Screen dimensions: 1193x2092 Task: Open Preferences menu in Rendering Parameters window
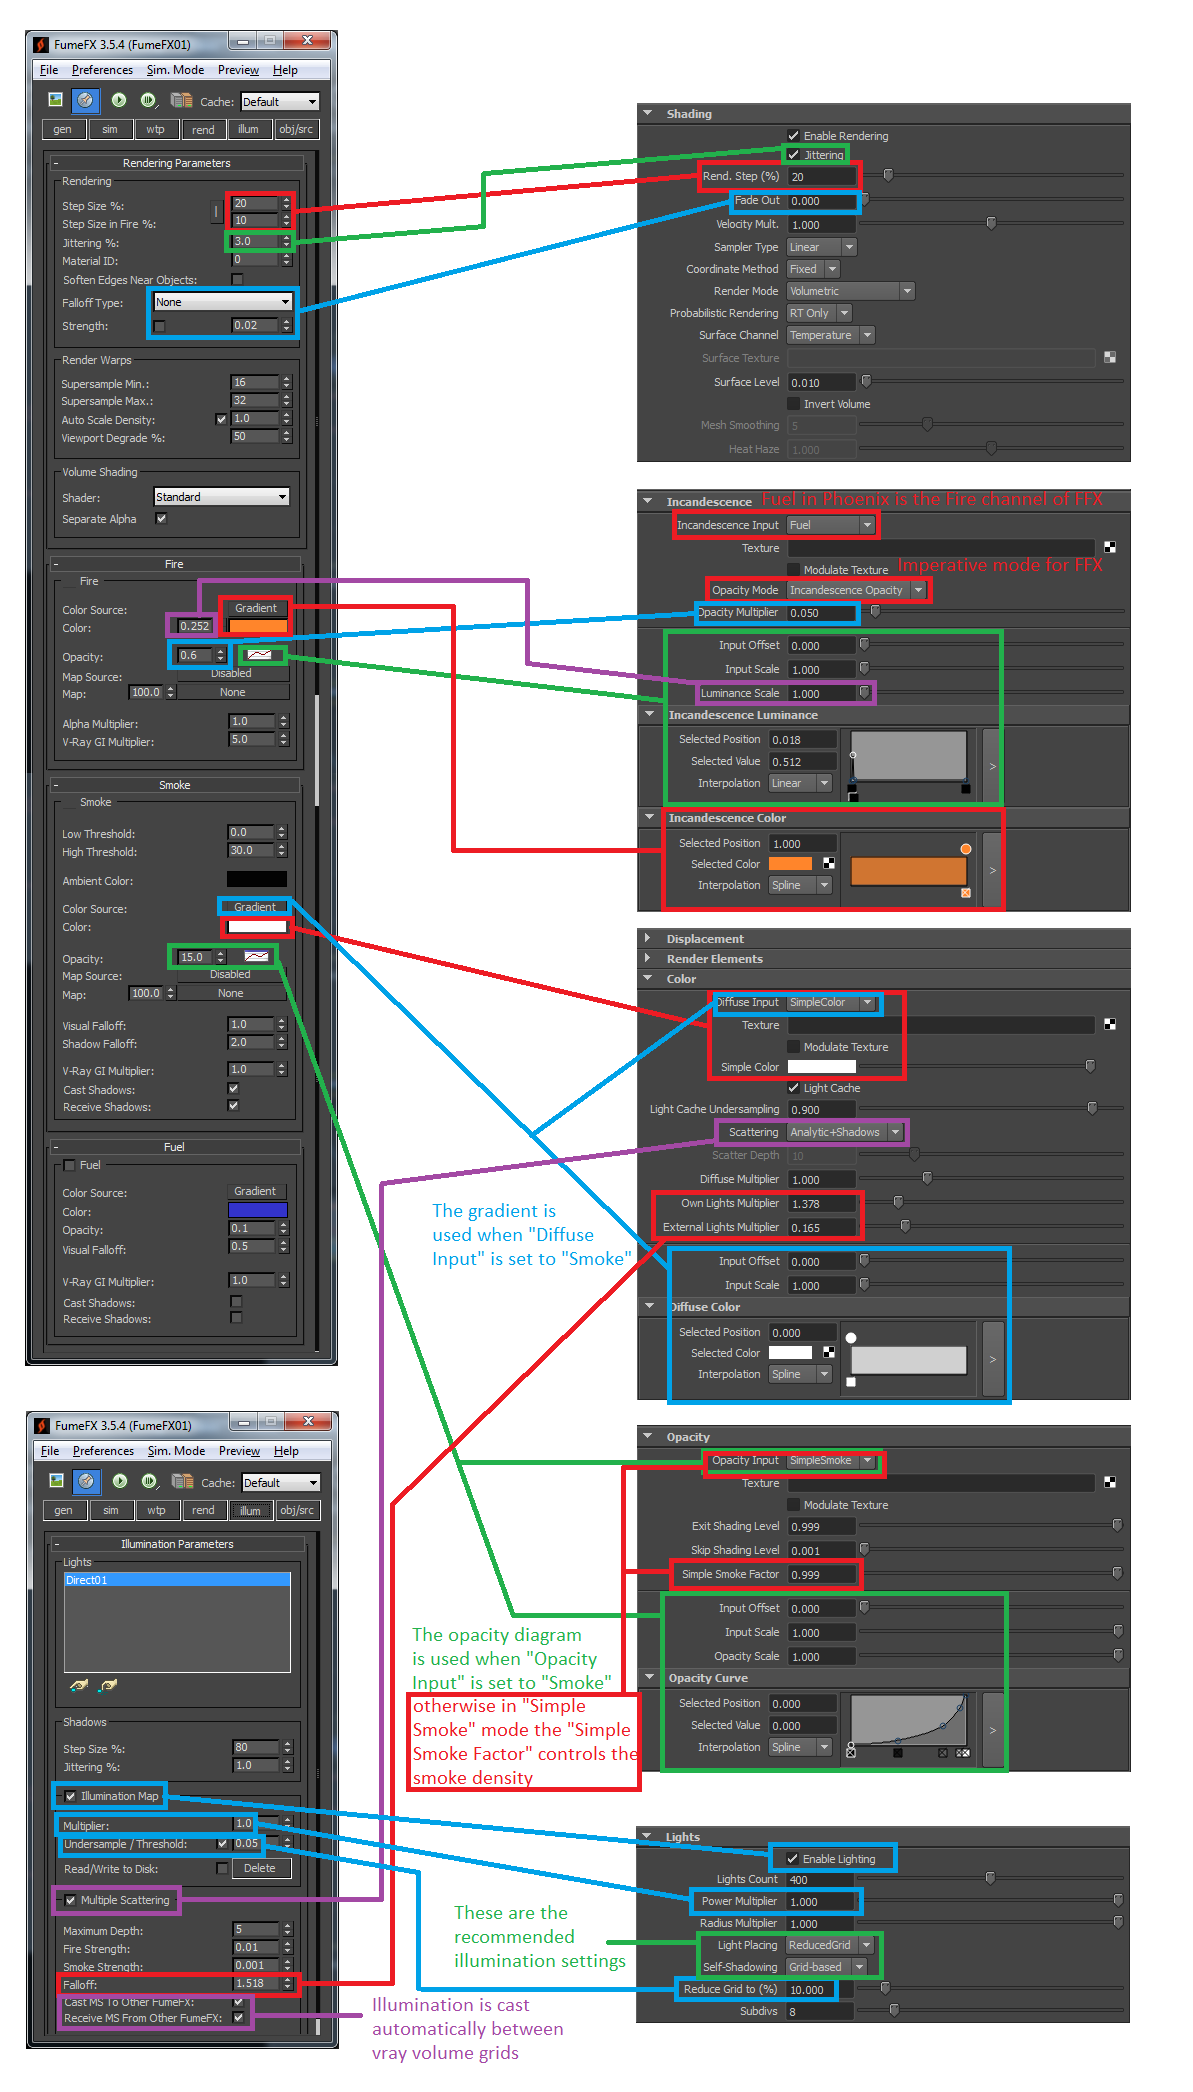pyautogui.click(x=102, y=70)
